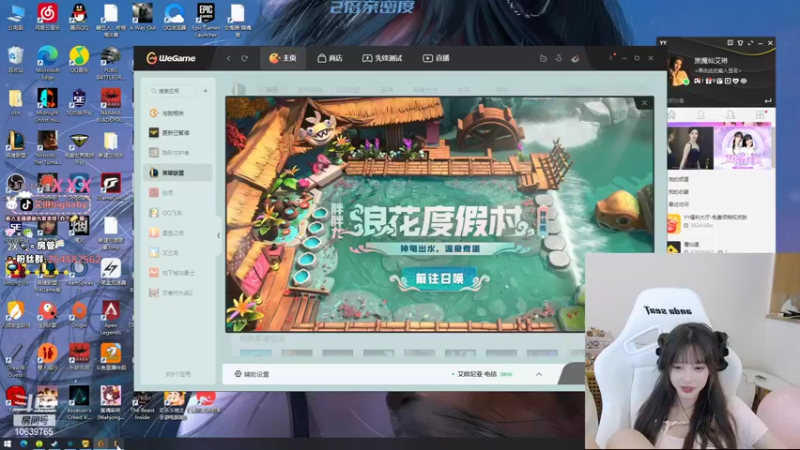Open the Microsoft Edge desktop shortcut
Screen dimensions: 800x450
tap(47, 63)
